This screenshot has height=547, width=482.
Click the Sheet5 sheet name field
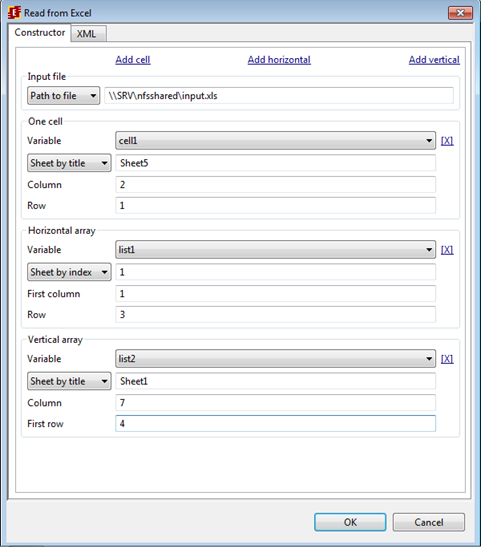[x=275, y=163]
